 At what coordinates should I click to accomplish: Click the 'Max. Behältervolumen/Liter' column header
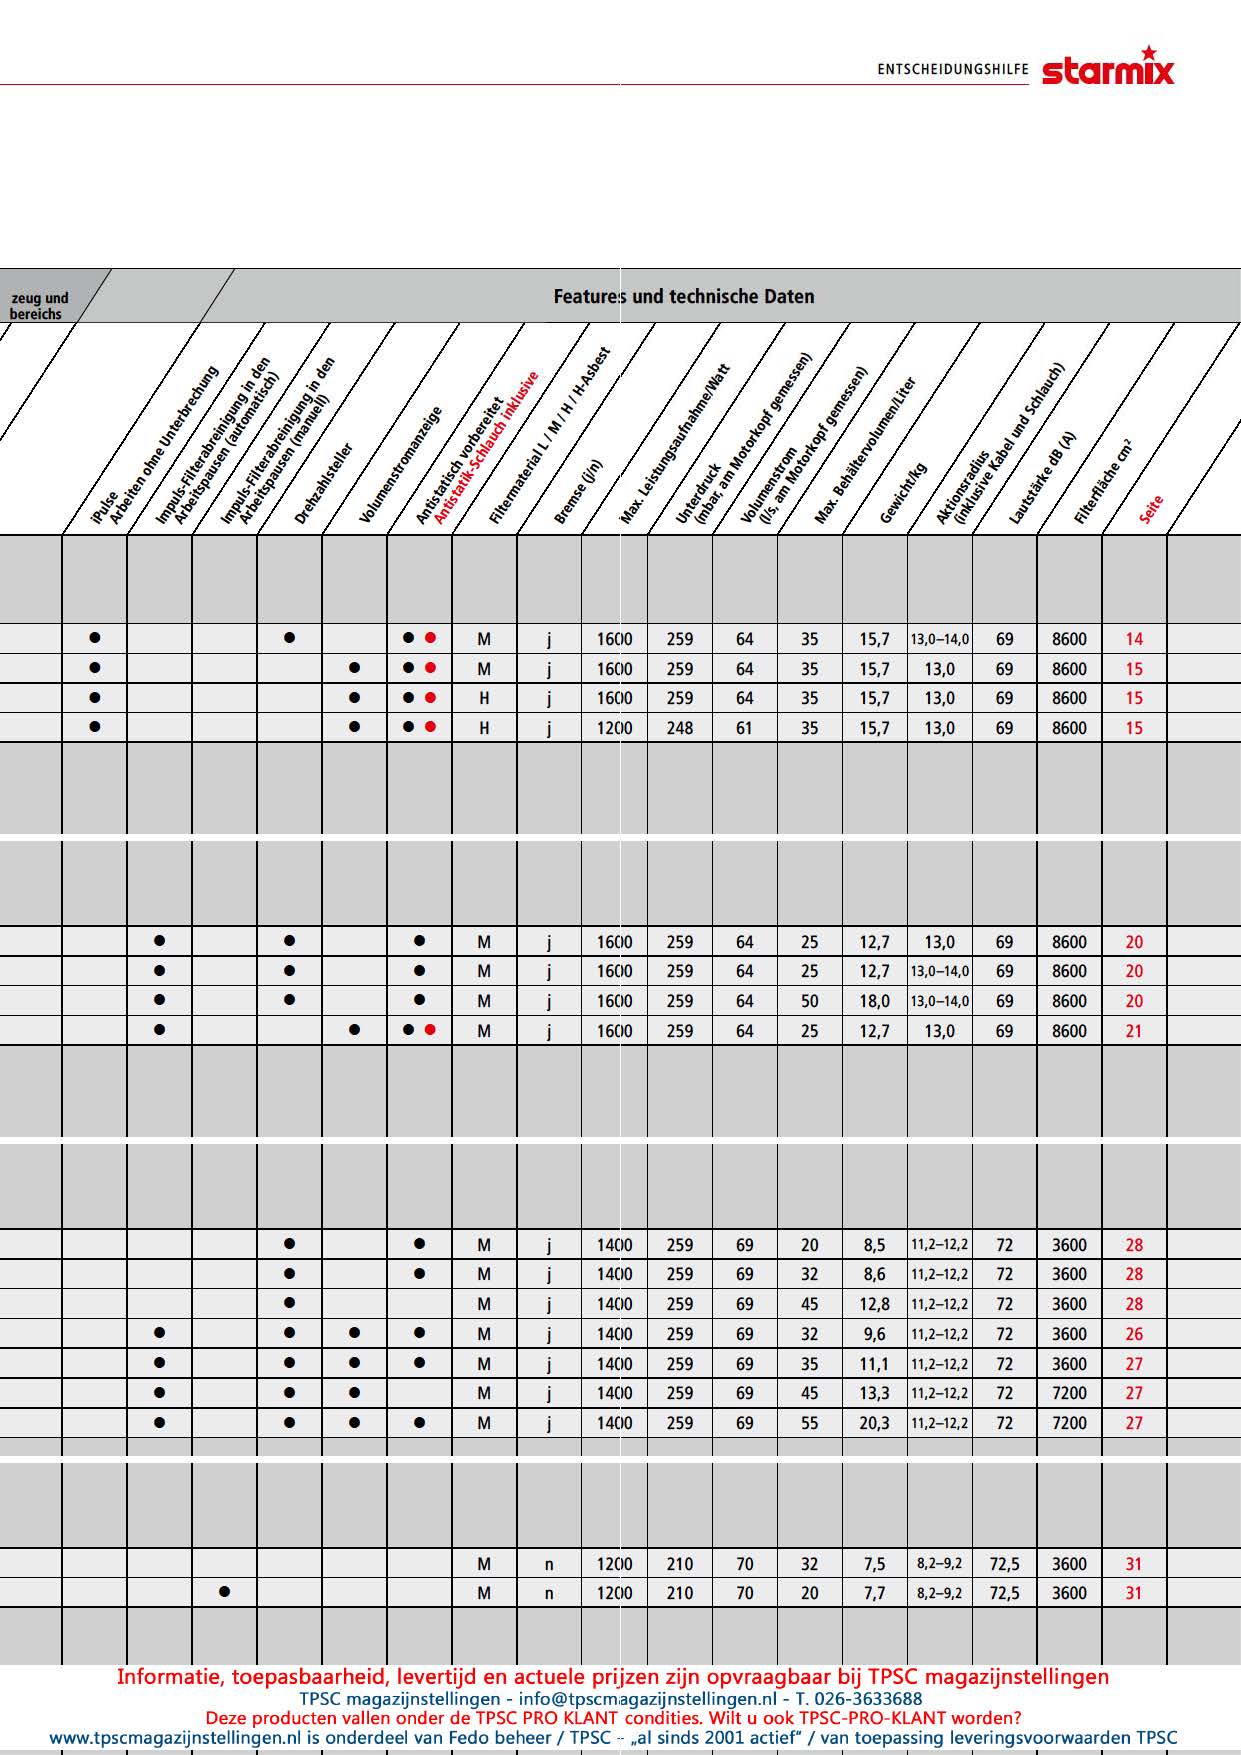point(866,450)
